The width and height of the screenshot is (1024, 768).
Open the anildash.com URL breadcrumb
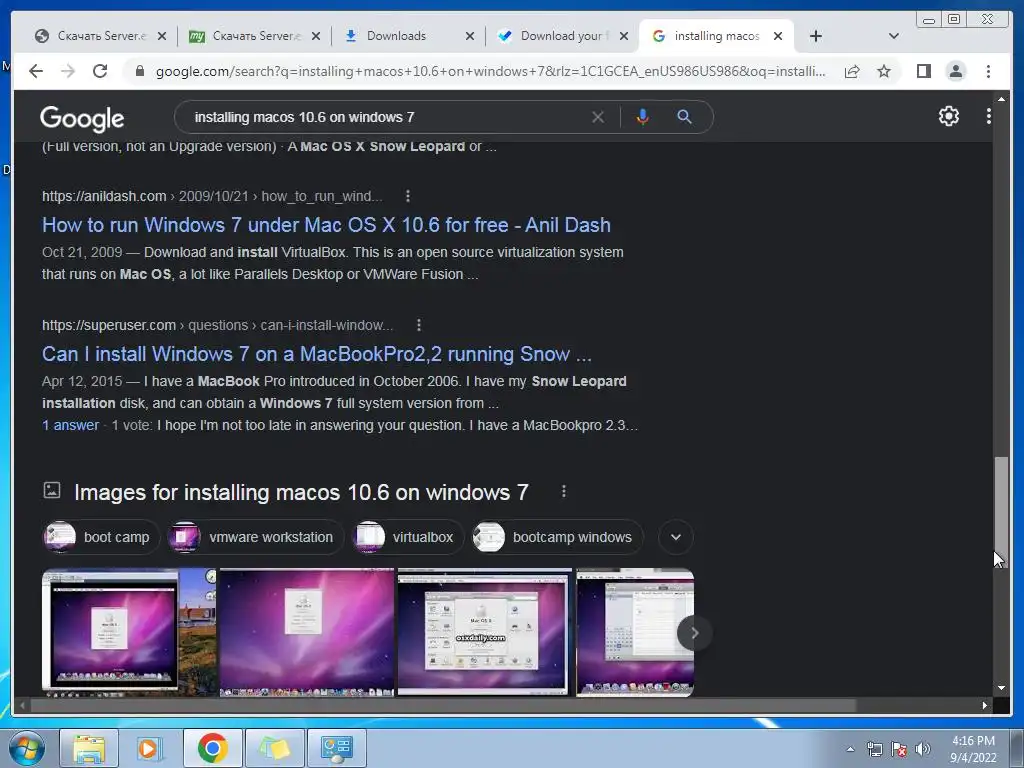212,196
